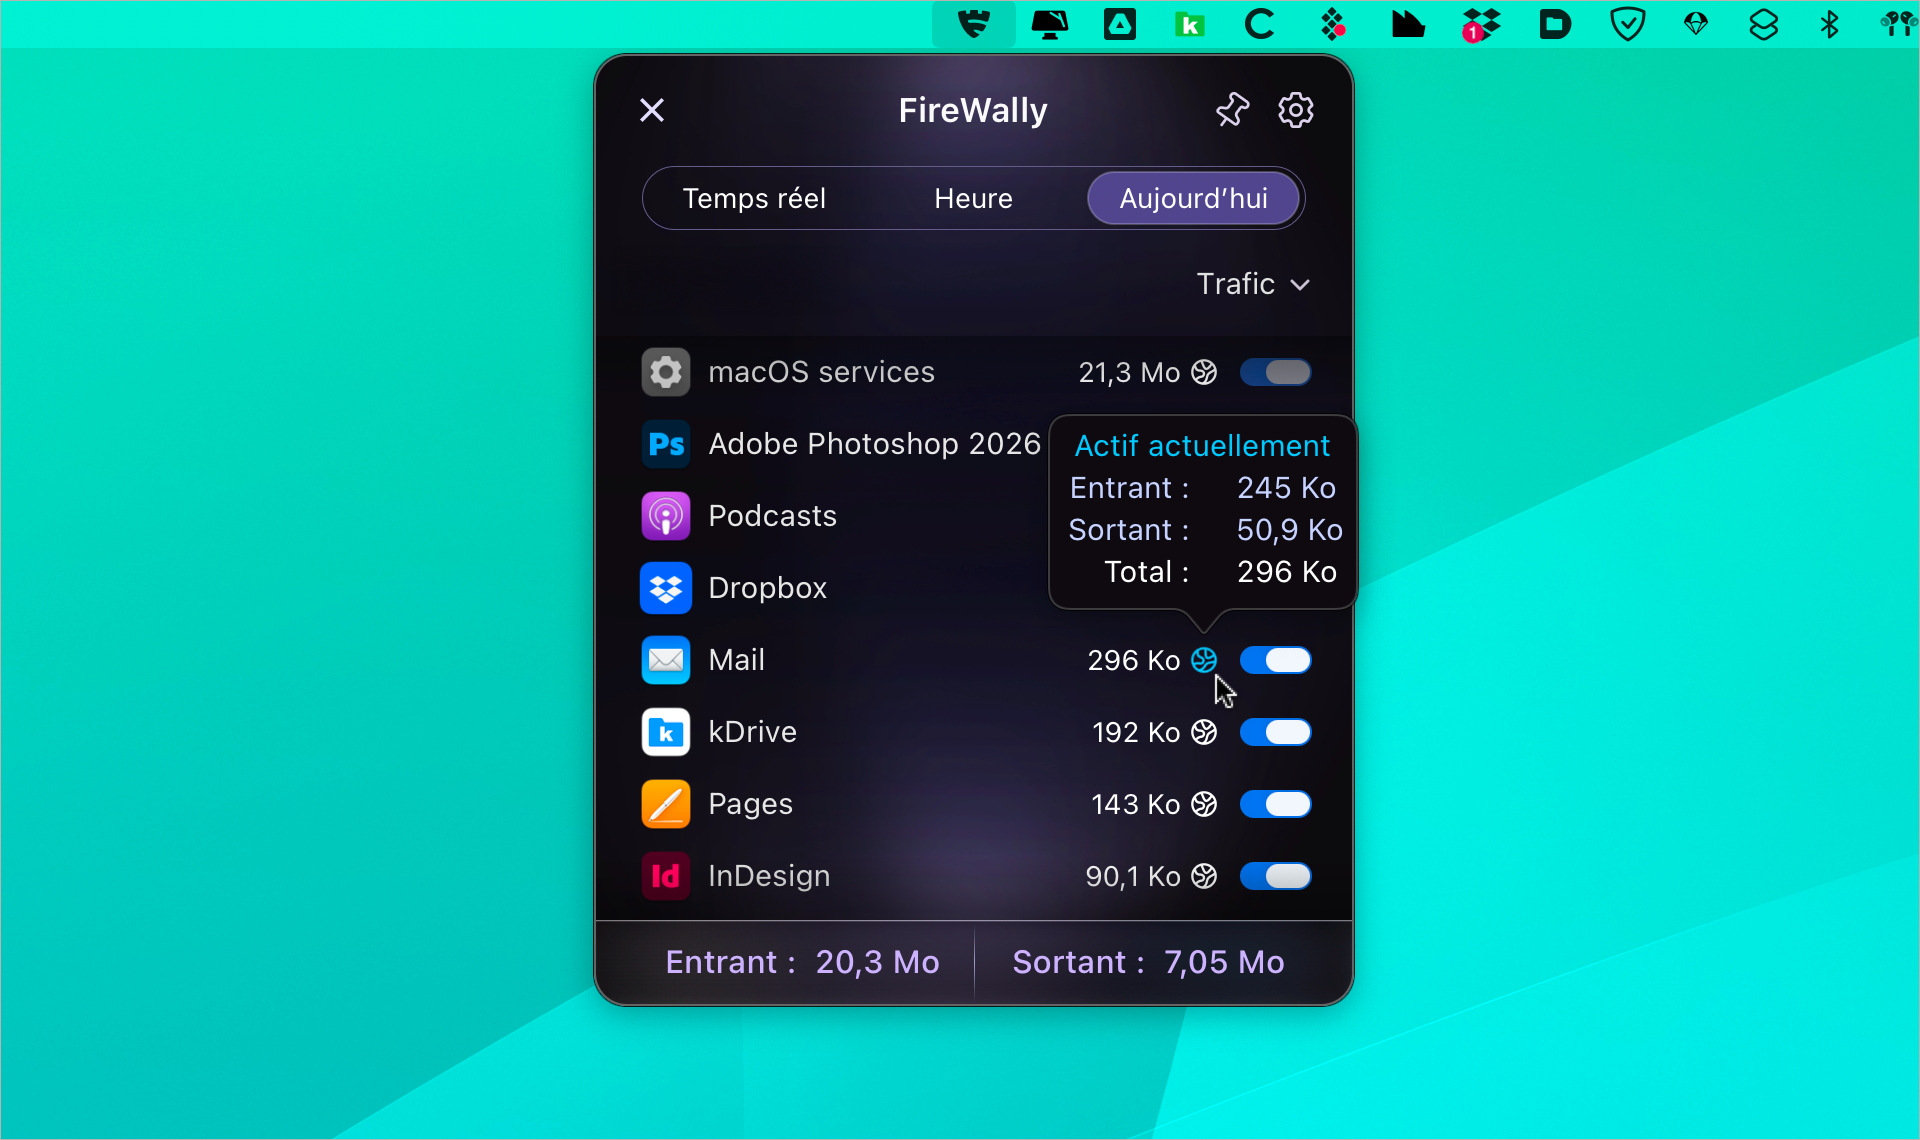
Task: Select the Heure tab
Action: (972, 198)
